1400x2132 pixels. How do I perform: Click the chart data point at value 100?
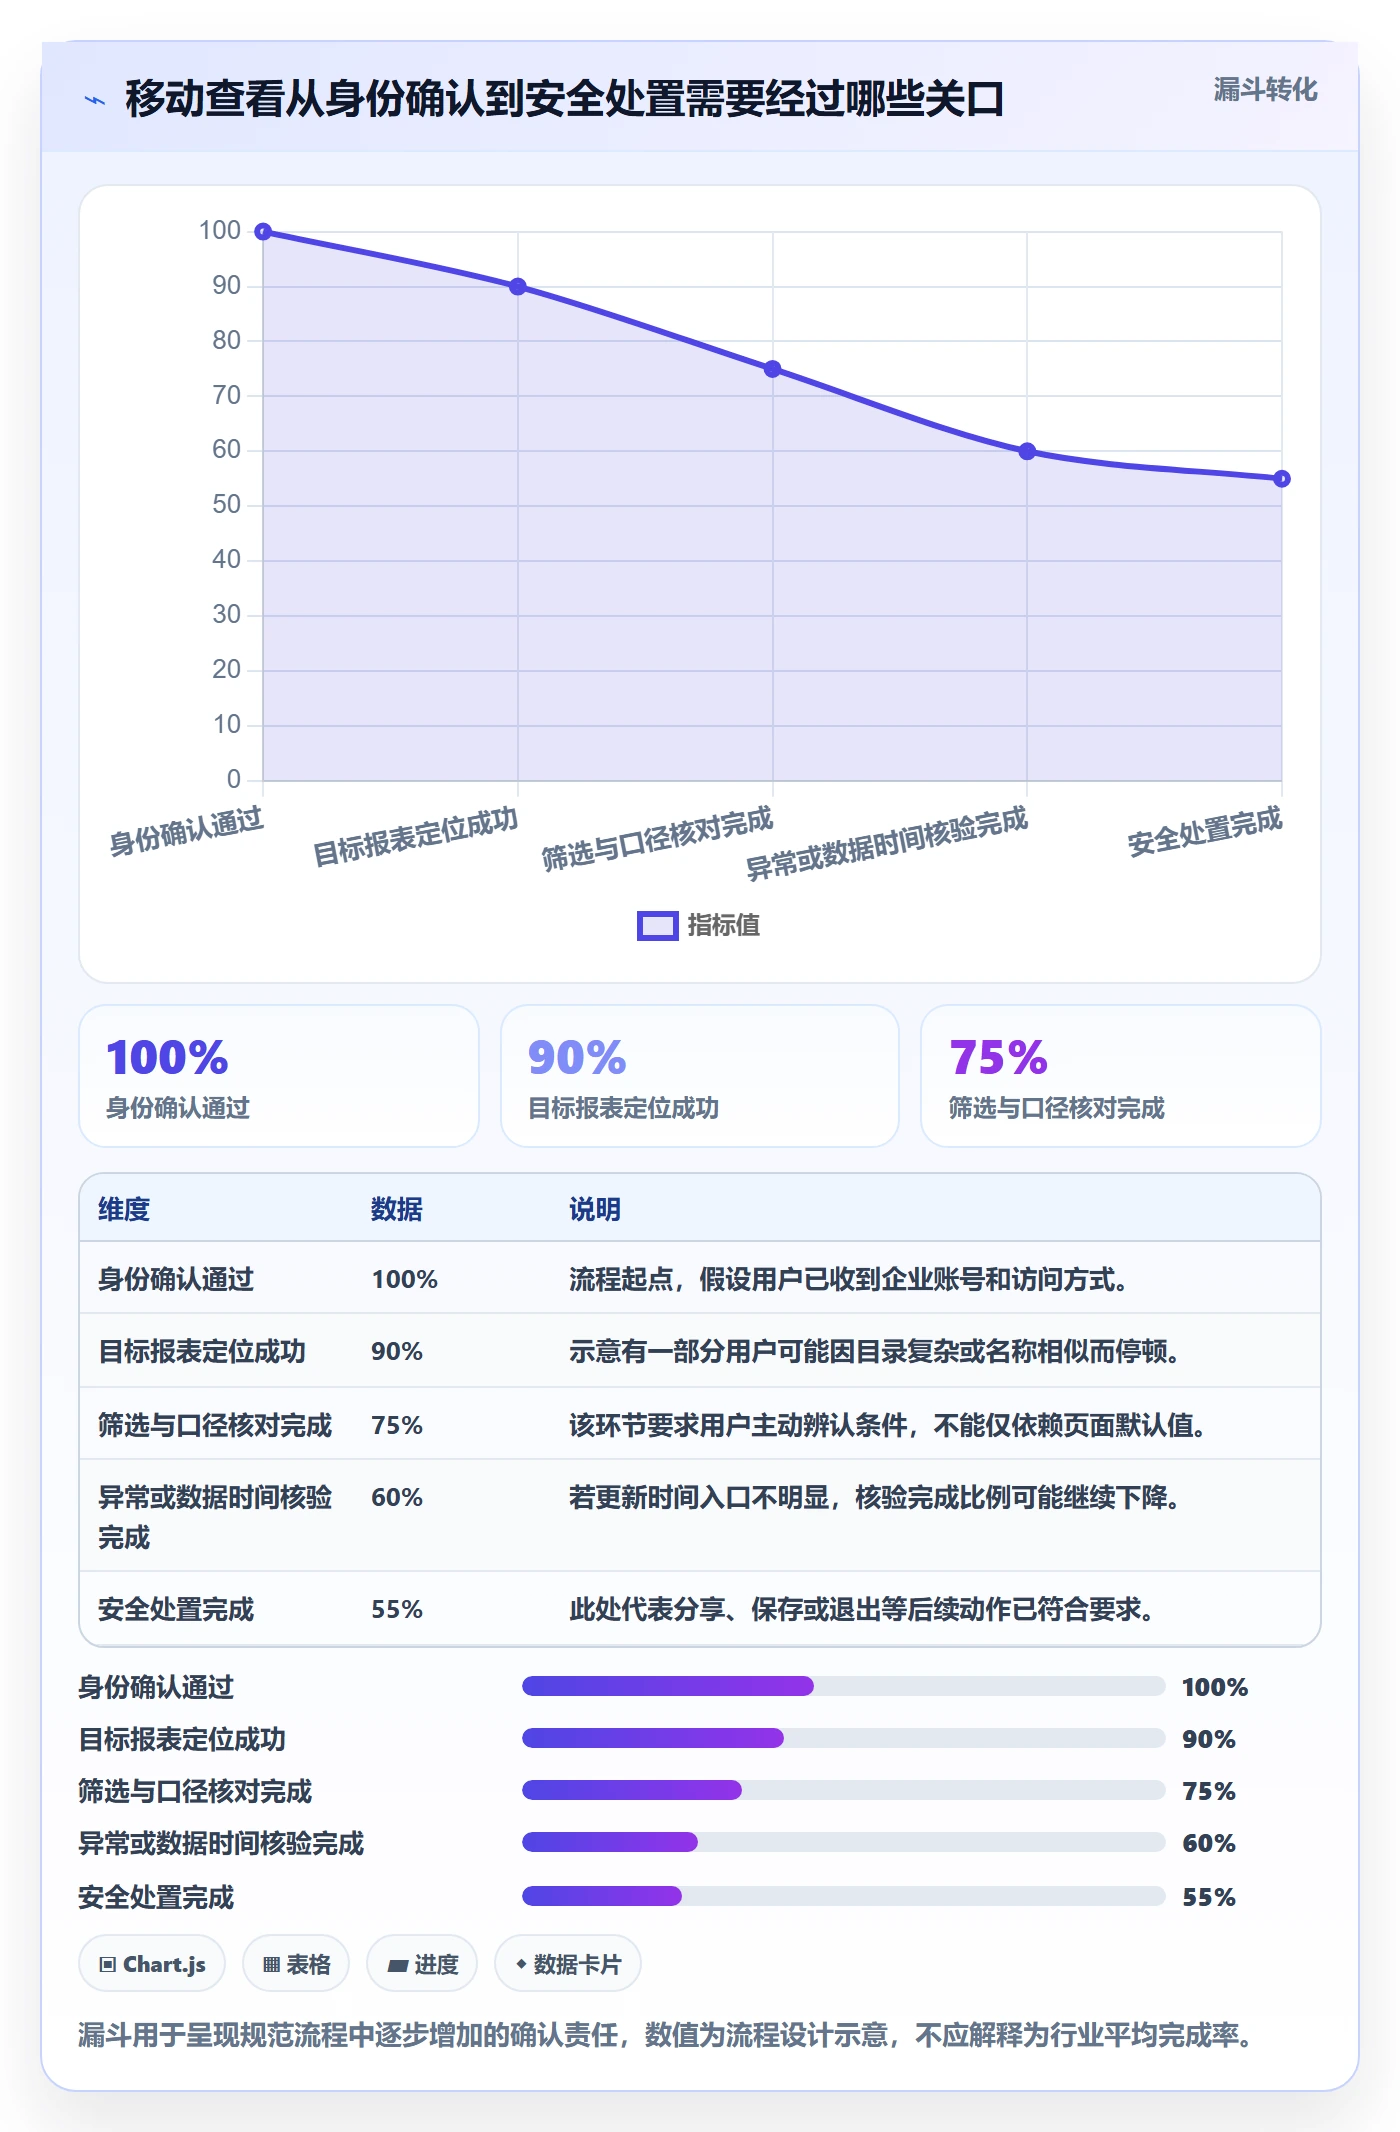(x=263, y=232)
